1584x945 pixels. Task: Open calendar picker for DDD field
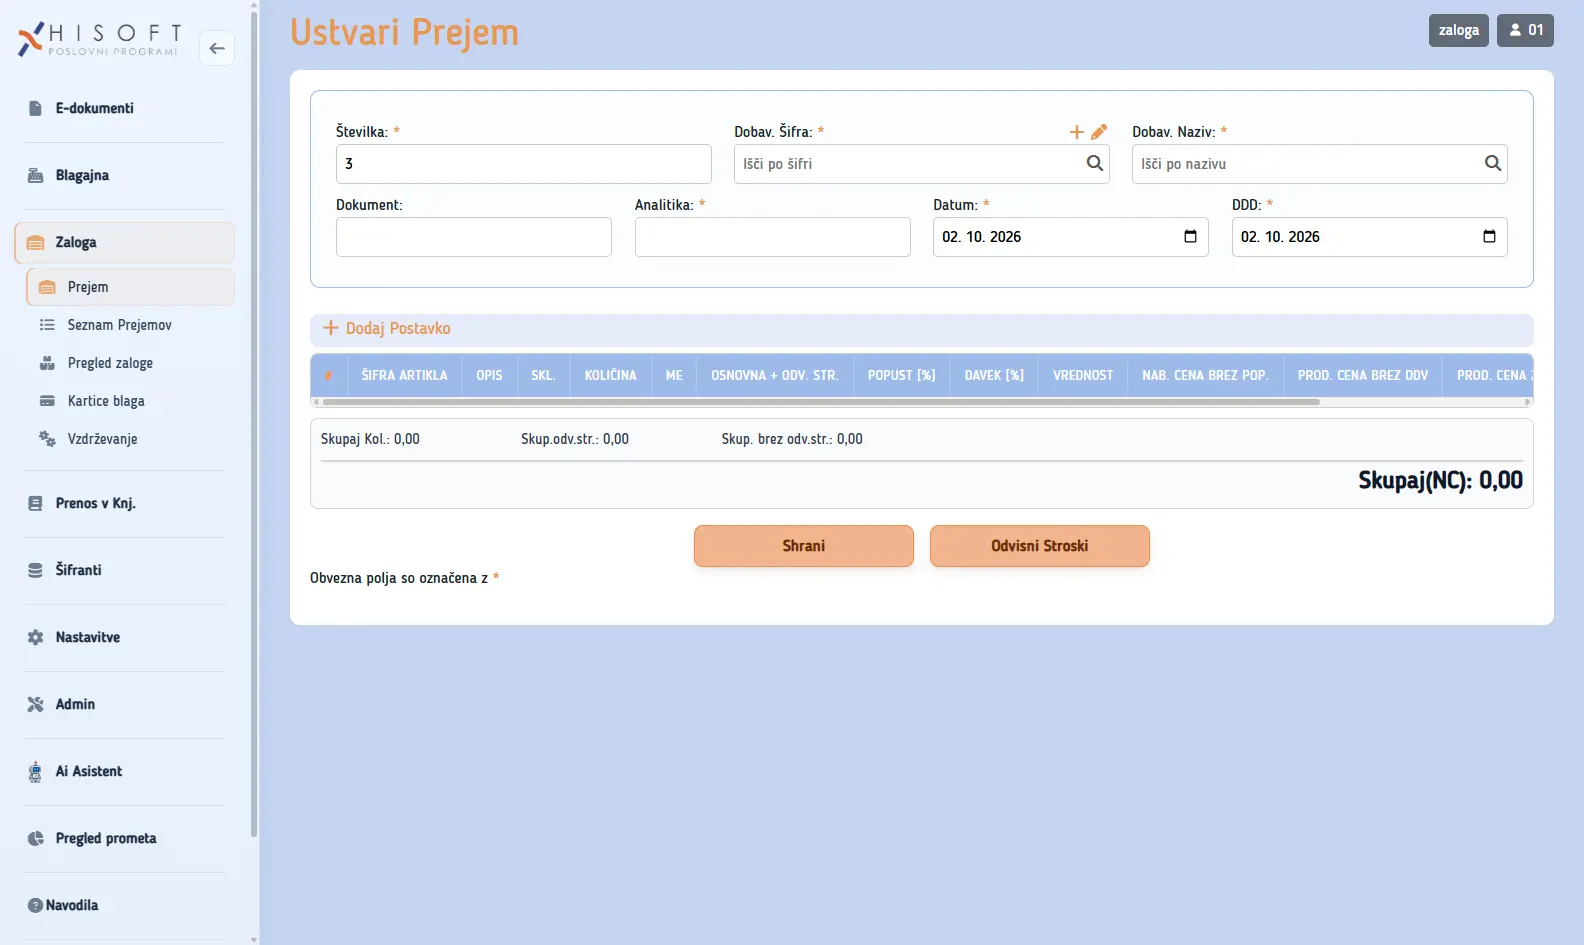[x=1489, y=237]
